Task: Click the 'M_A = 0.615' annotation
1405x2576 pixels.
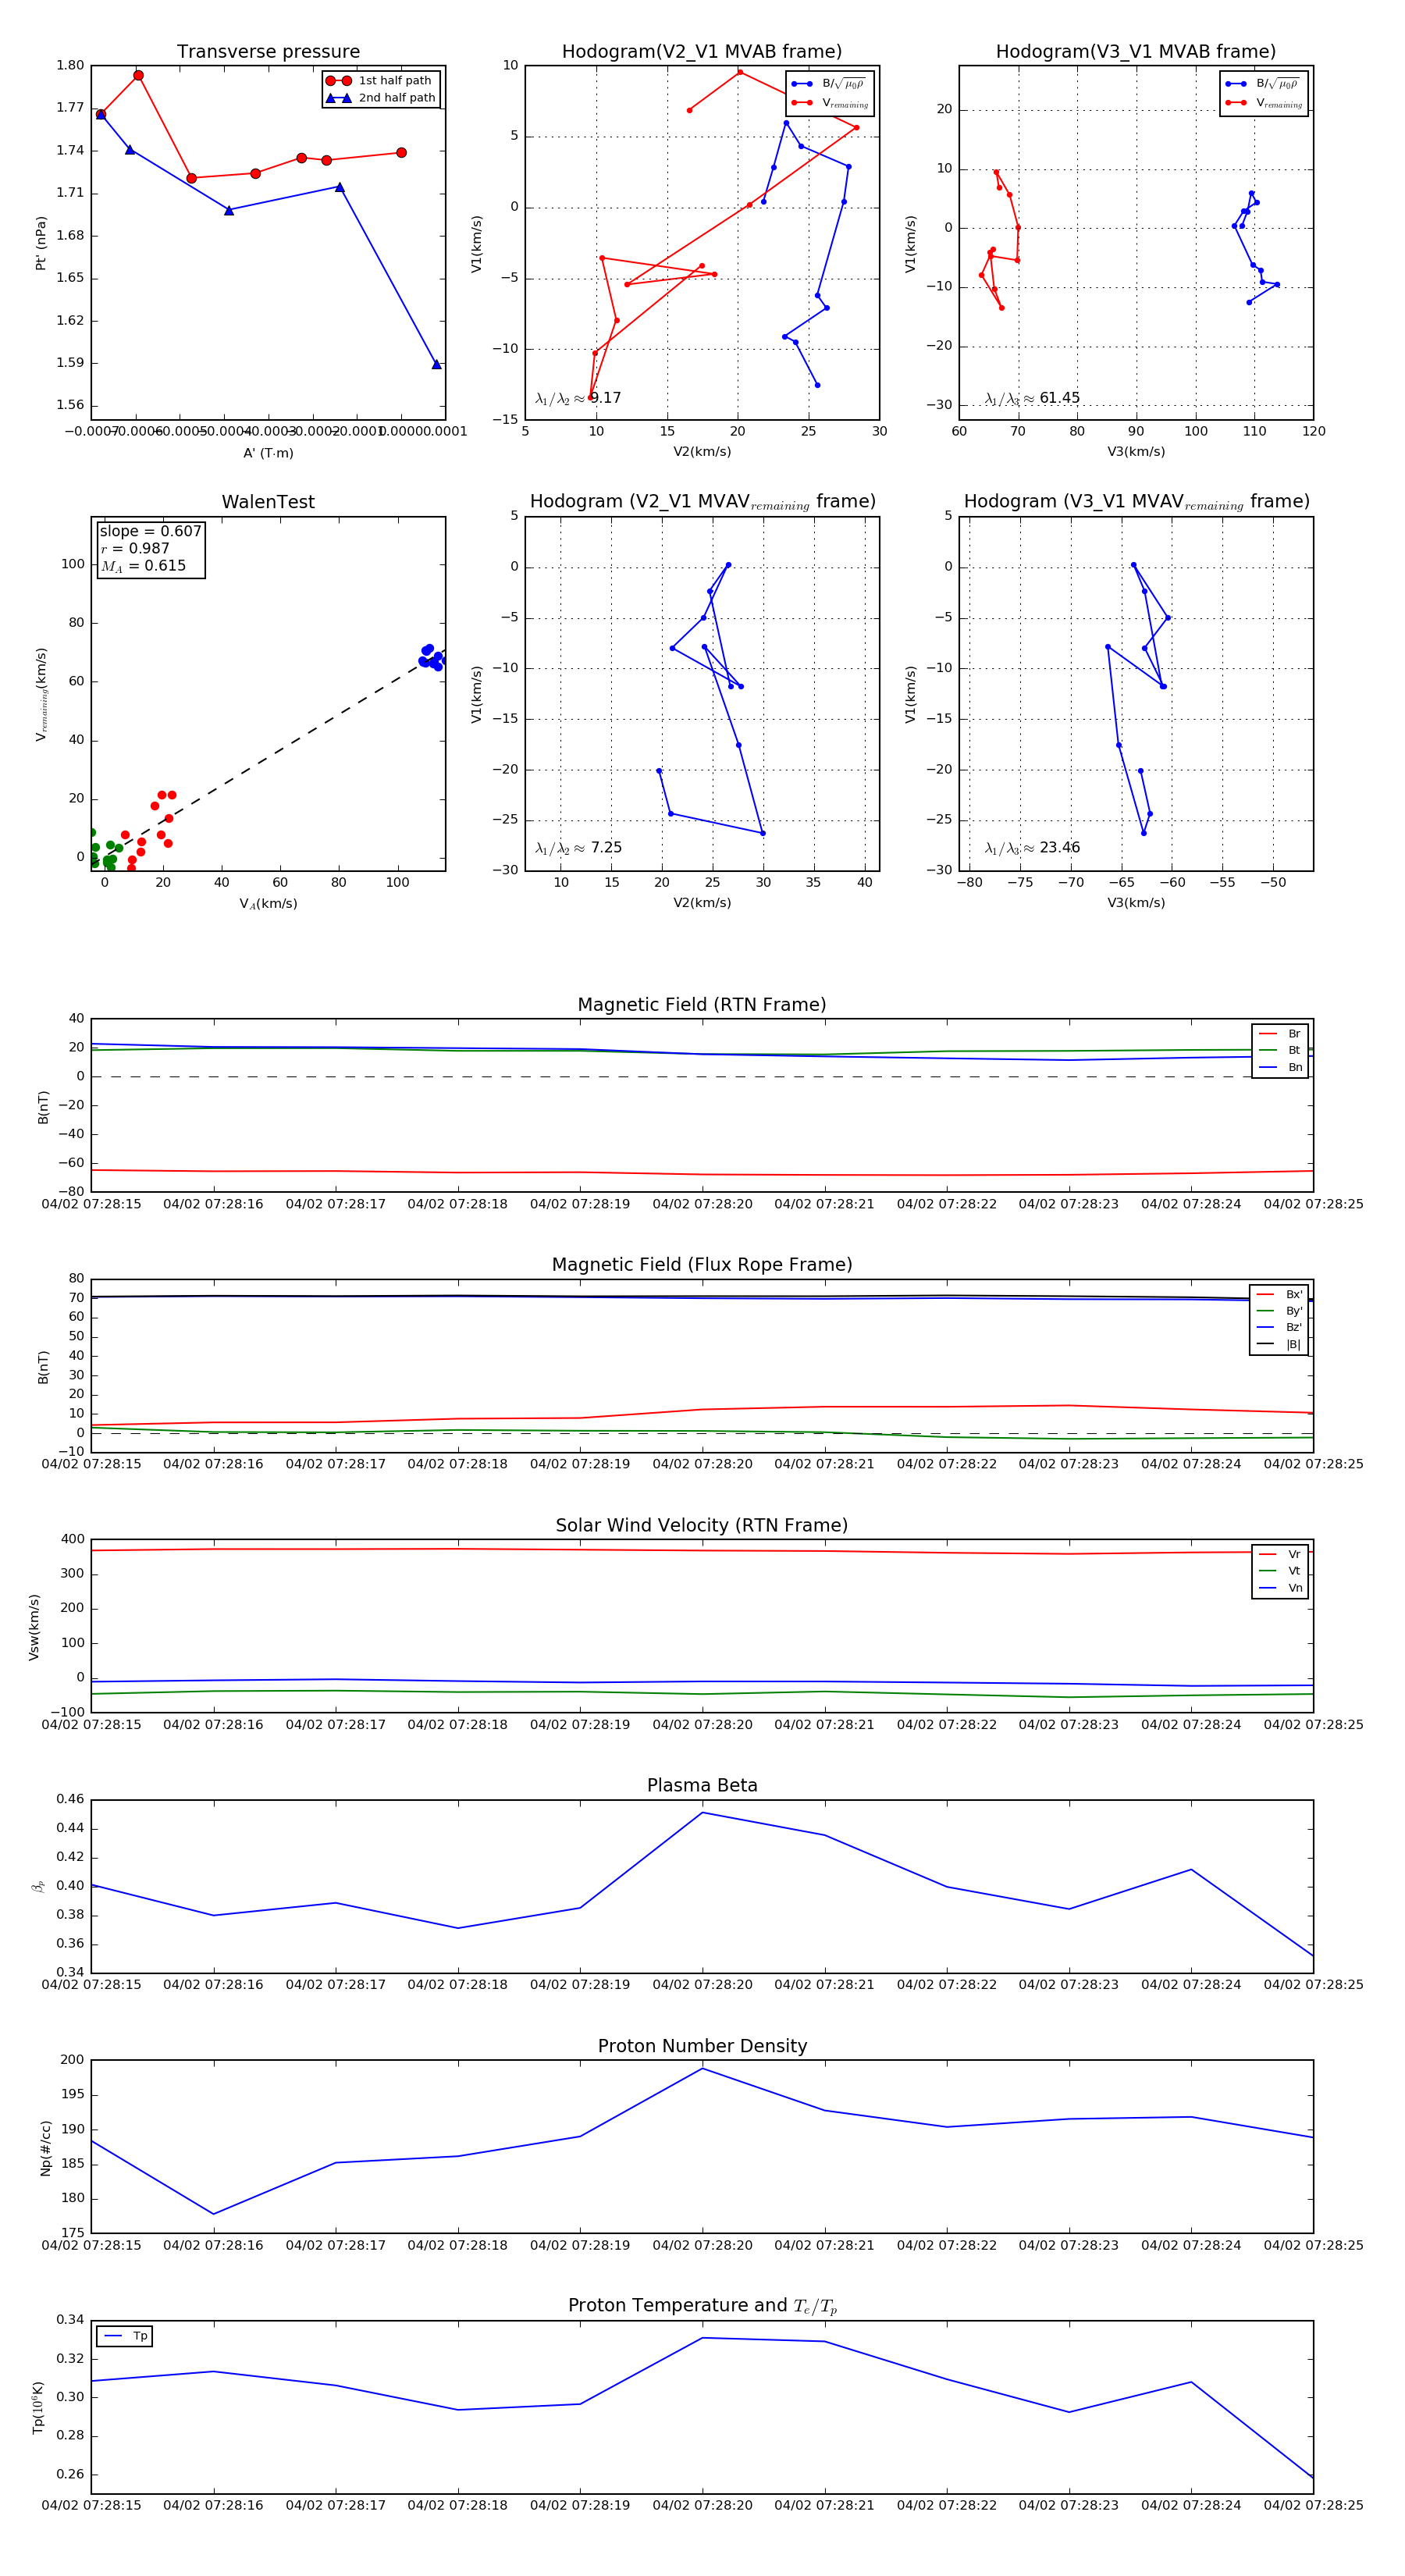Action: click(143, 566)
